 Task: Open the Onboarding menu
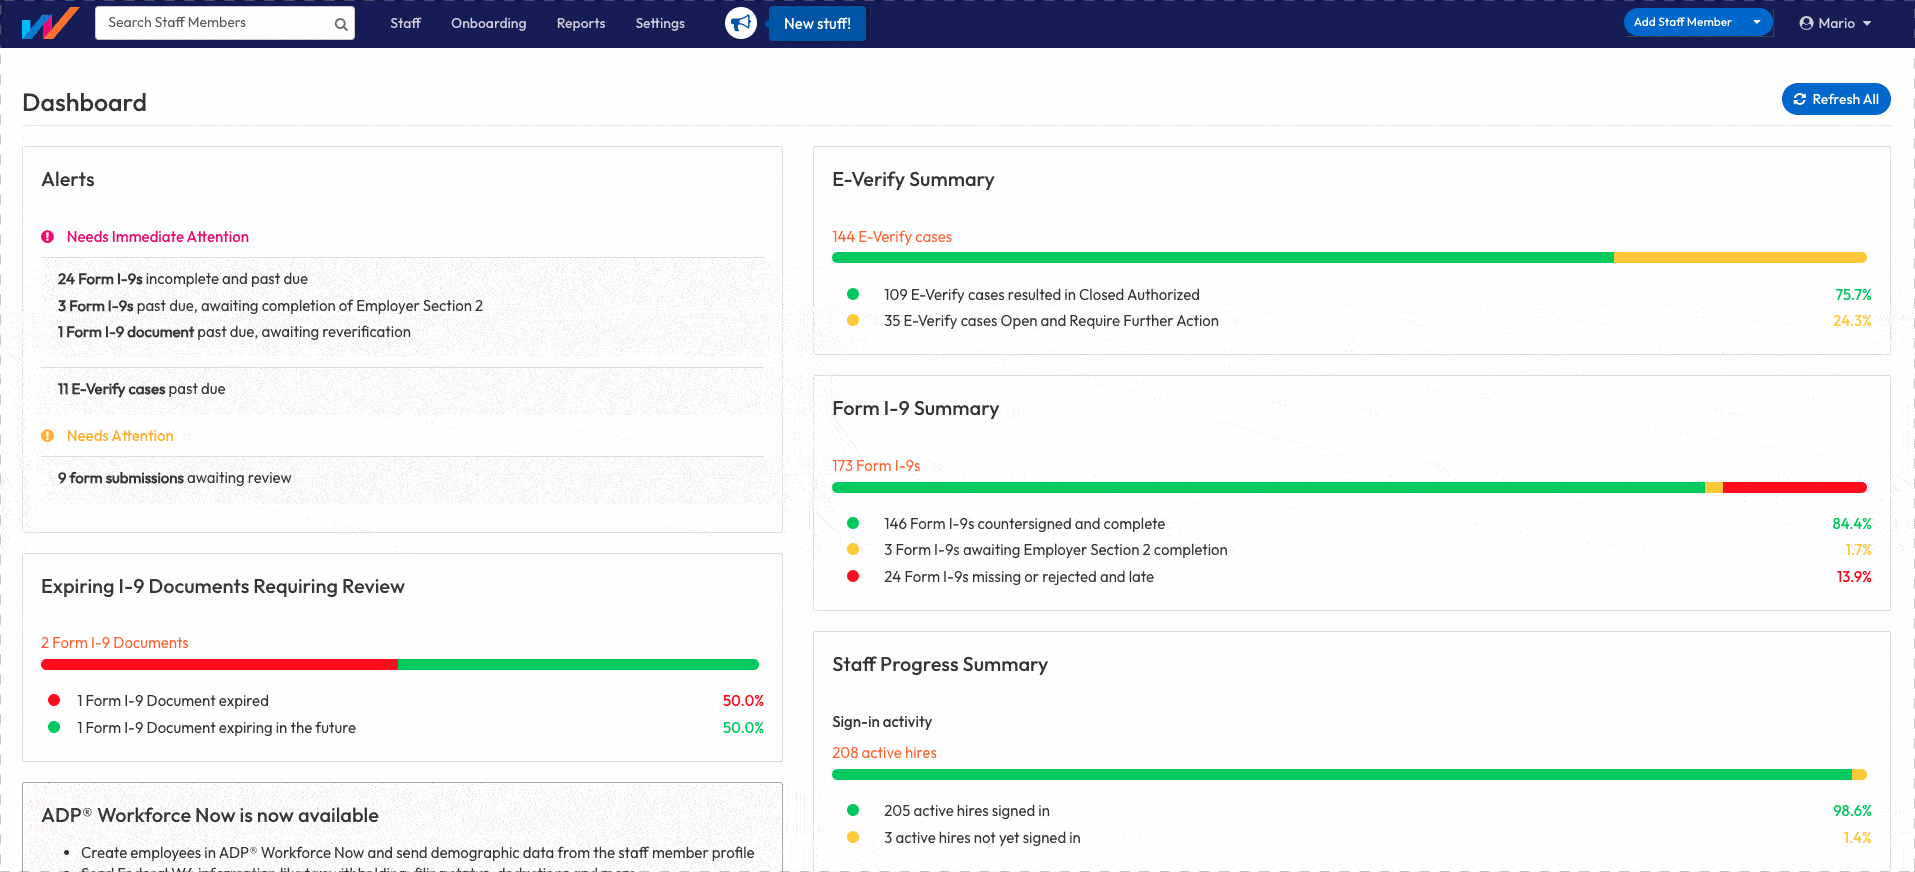point(488,23)
